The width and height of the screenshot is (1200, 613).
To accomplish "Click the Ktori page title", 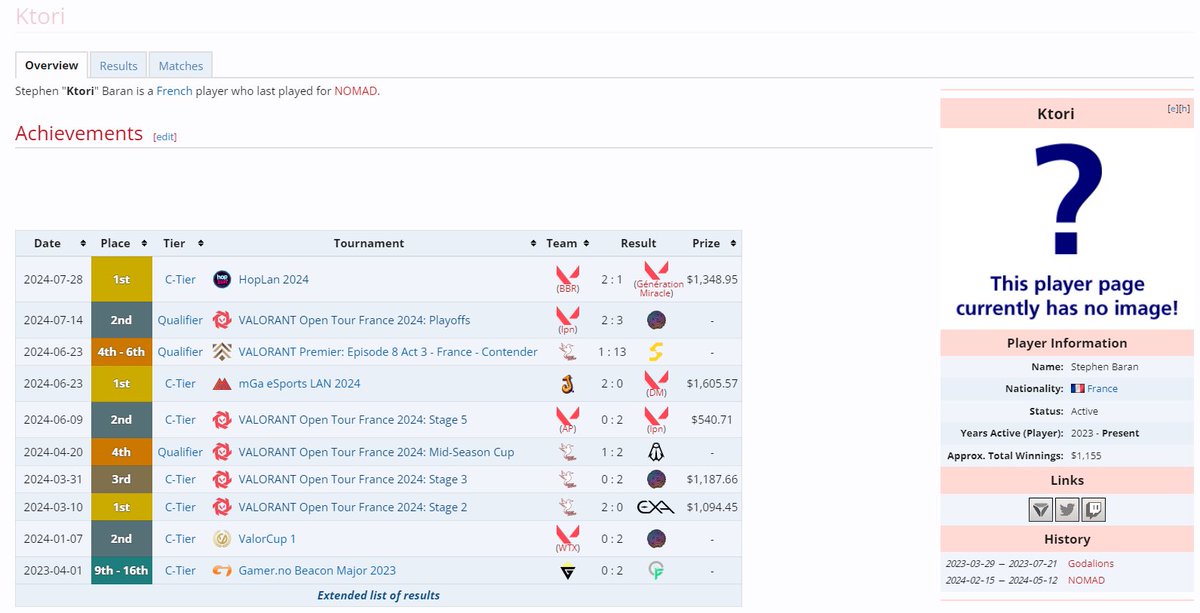I will (x=41, y=16).
